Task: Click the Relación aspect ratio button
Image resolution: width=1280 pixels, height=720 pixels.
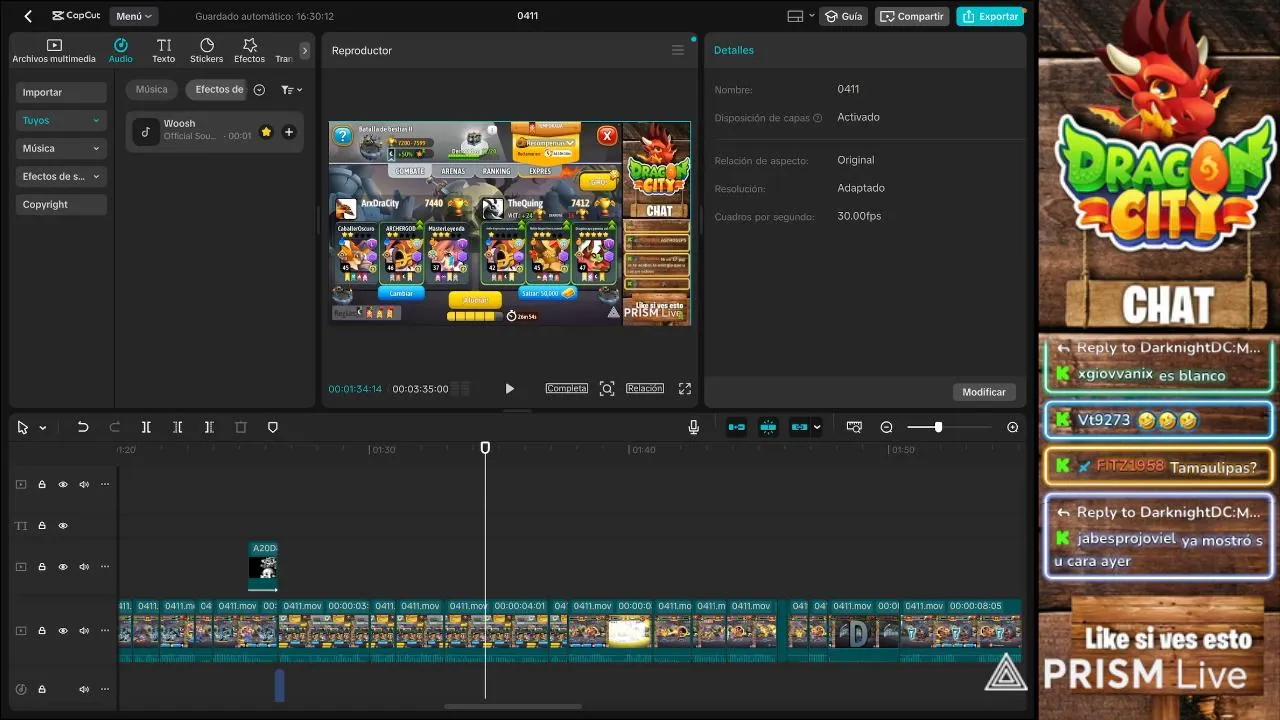Action: point(645,388)
